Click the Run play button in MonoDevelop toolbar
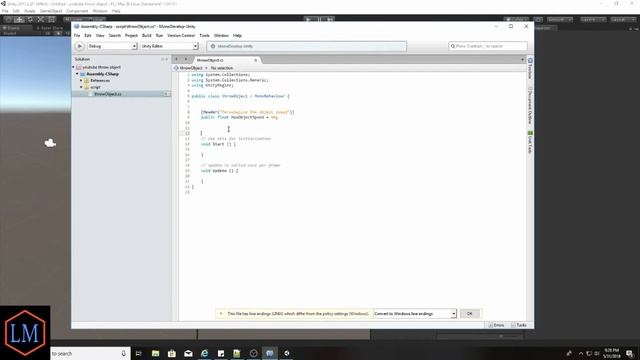The width and height of the screenshot is (640, 360). click(80, 46)
